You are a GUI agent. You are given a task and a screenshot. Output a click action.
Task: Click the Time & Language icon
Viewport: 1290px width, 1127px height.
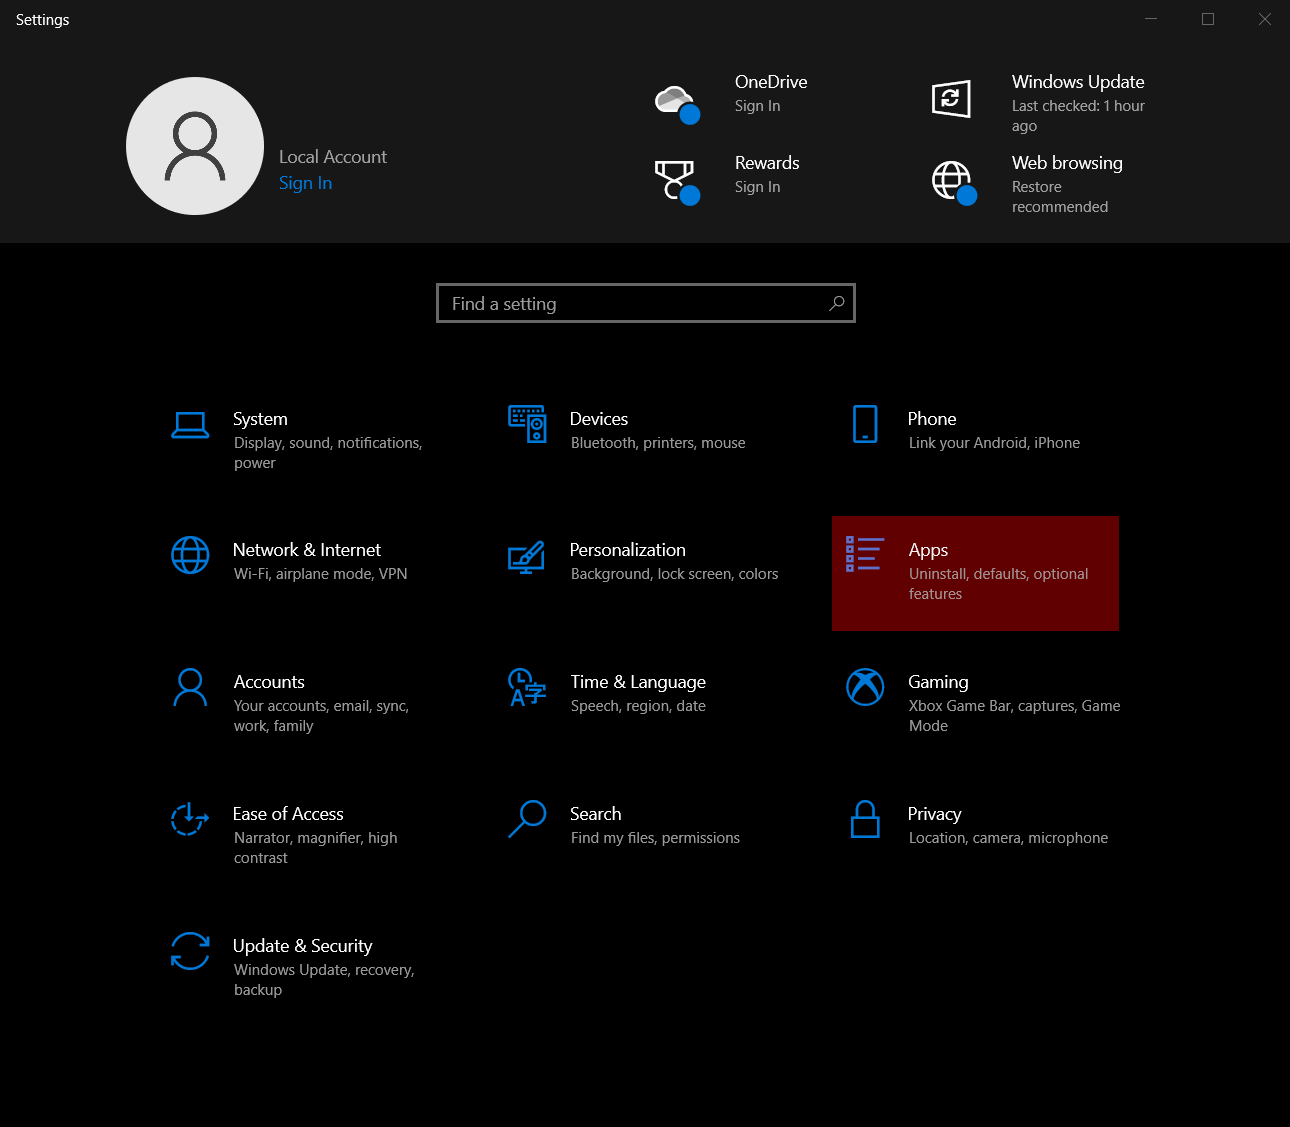(527, 688)
